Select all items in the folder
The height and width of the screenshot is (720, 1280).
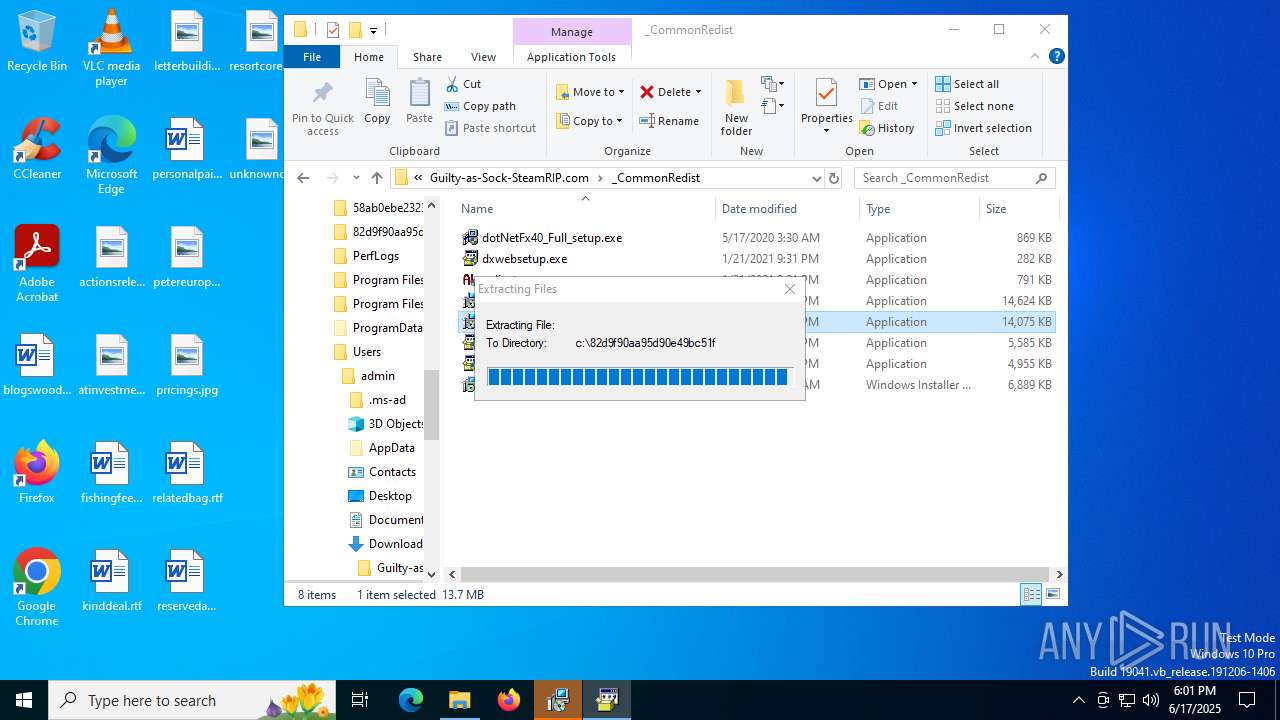967,84
